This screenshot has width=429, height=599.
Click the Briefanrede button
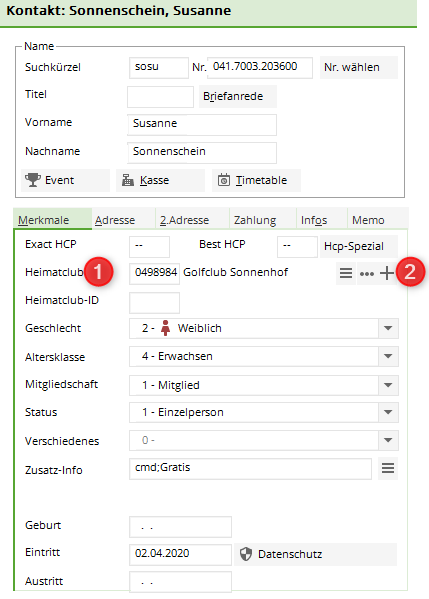[238, 96]
